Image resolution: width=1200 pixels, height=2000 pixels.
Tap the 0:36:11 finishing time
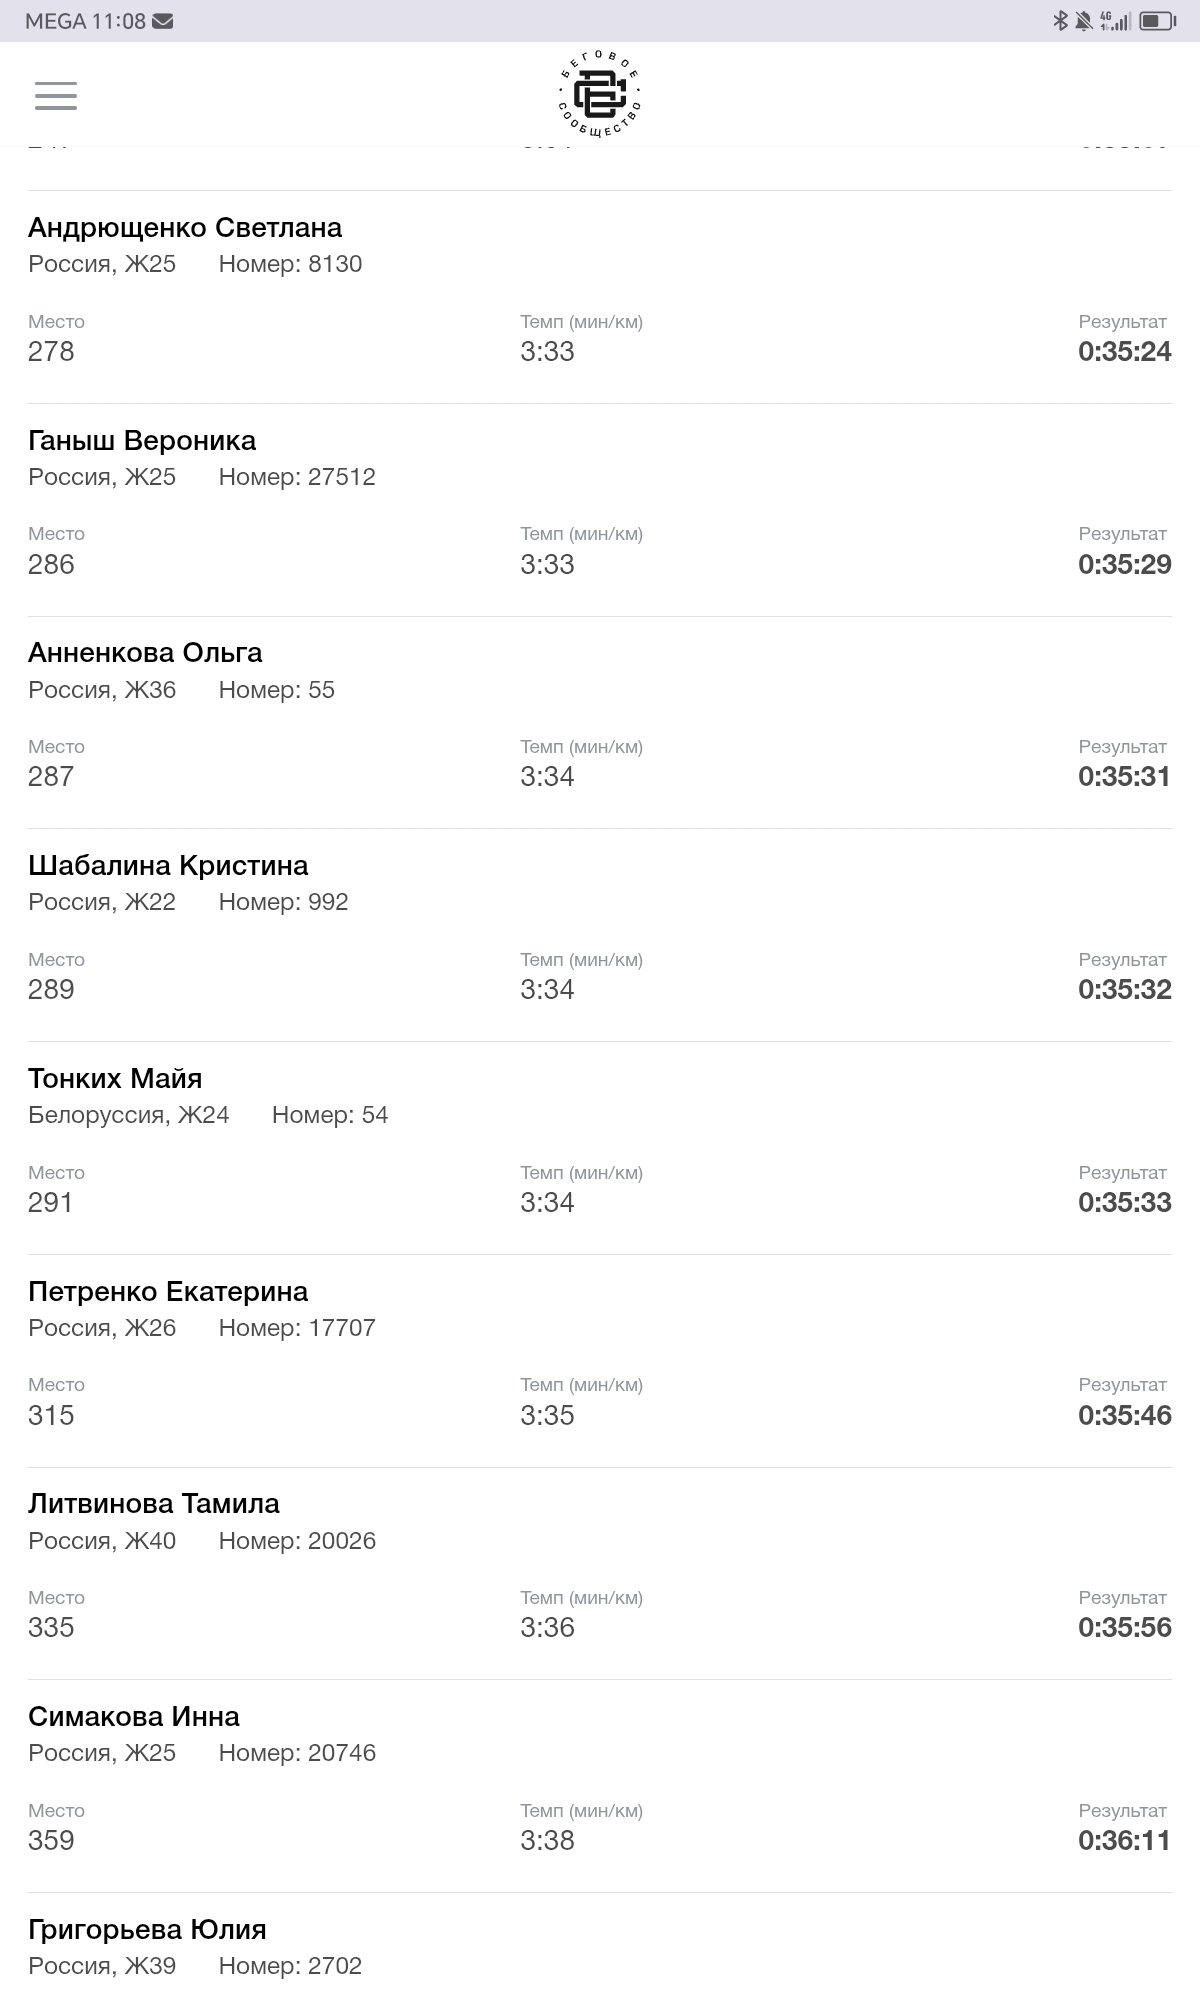[x=1124, y=1840]
